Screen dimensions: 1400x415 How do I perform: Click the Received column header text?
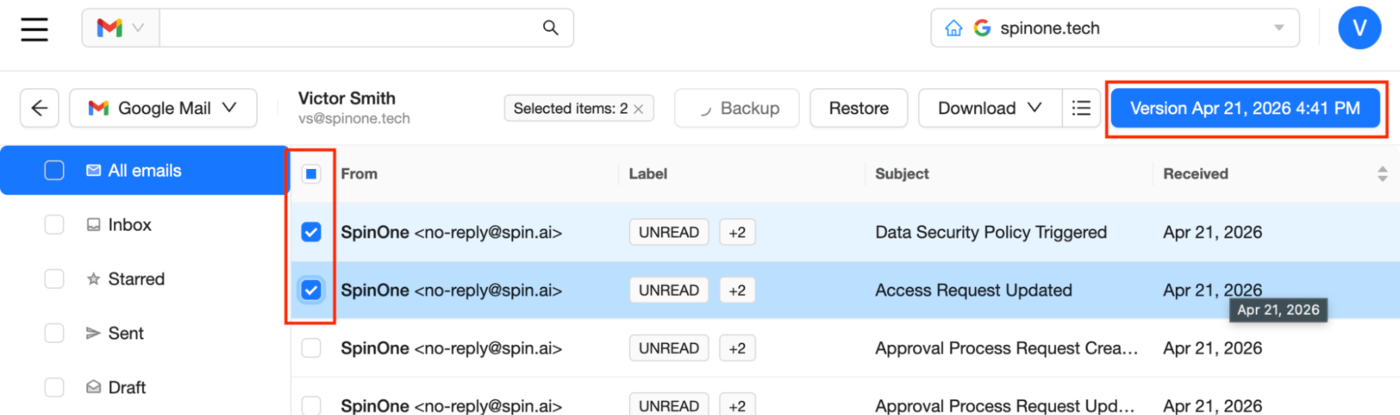coord(1196,174)
